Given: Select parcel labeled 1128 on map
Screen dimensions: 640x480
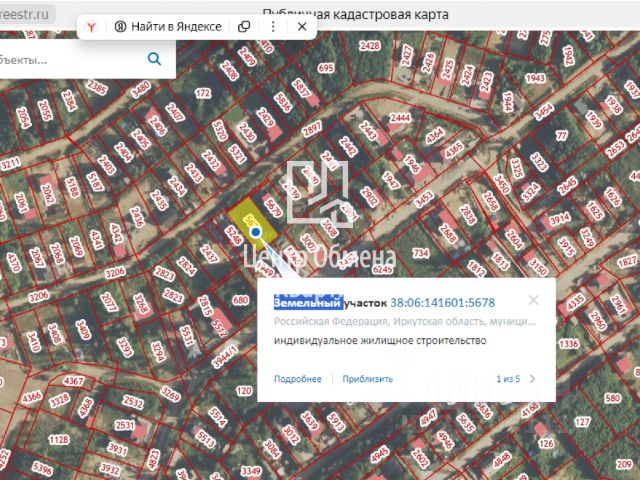Looking at the screenshot, I should point(59,440).
